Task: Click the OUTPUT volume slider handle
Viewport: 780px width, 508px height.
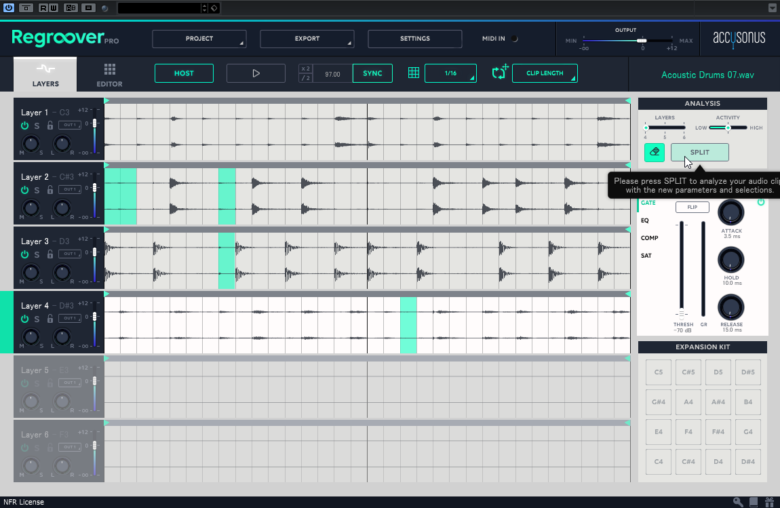Action: coord(643,41)
